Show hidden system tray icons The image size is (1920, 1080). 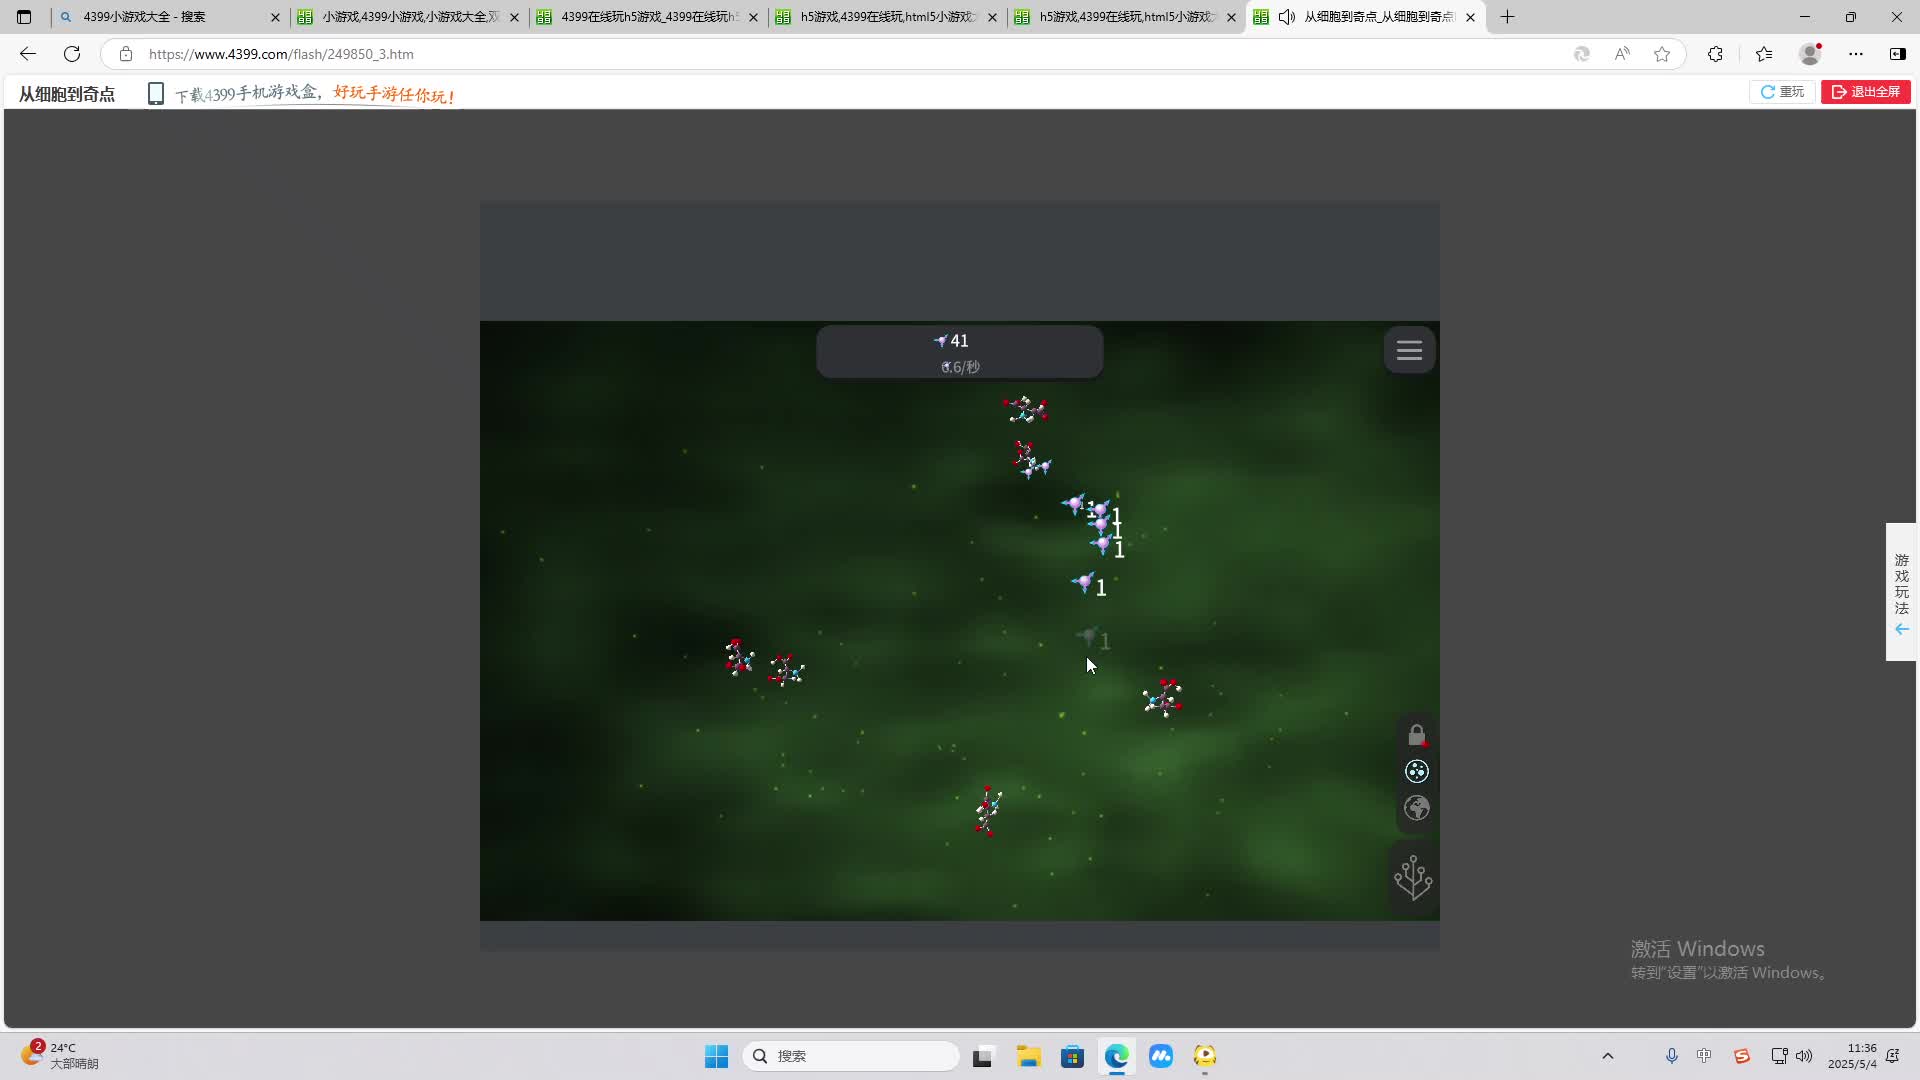coord(1607,1056)
